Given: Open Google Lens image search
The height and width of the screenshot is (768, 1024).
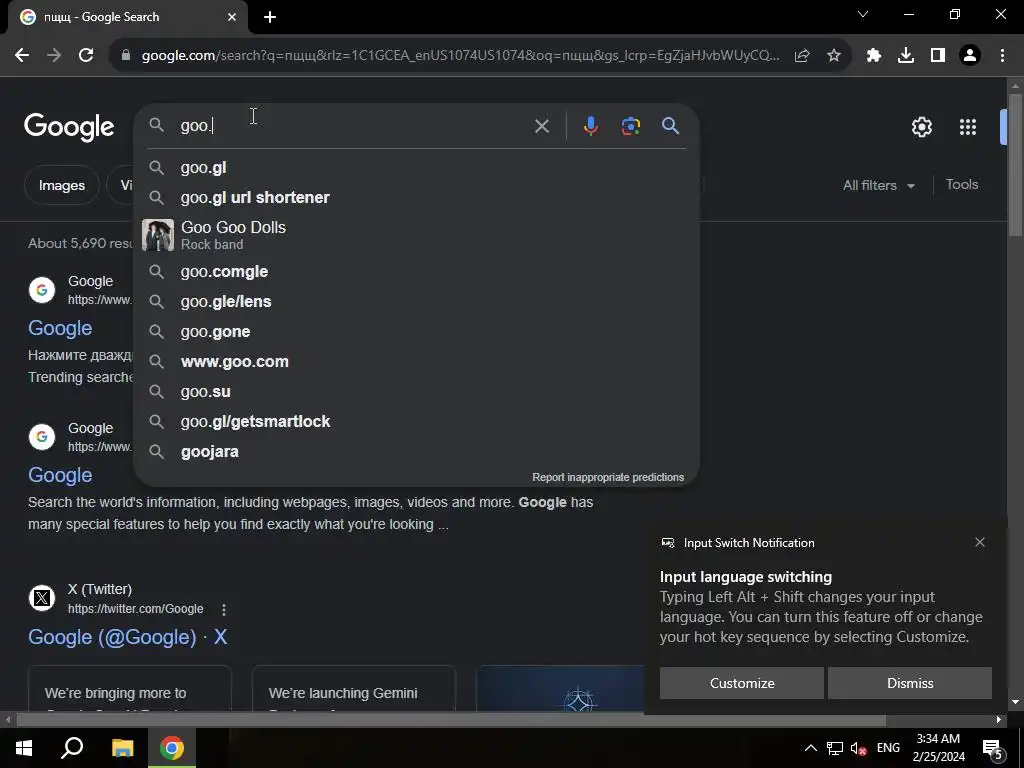Looking at the screenshot, I should [x=630, y=126].
